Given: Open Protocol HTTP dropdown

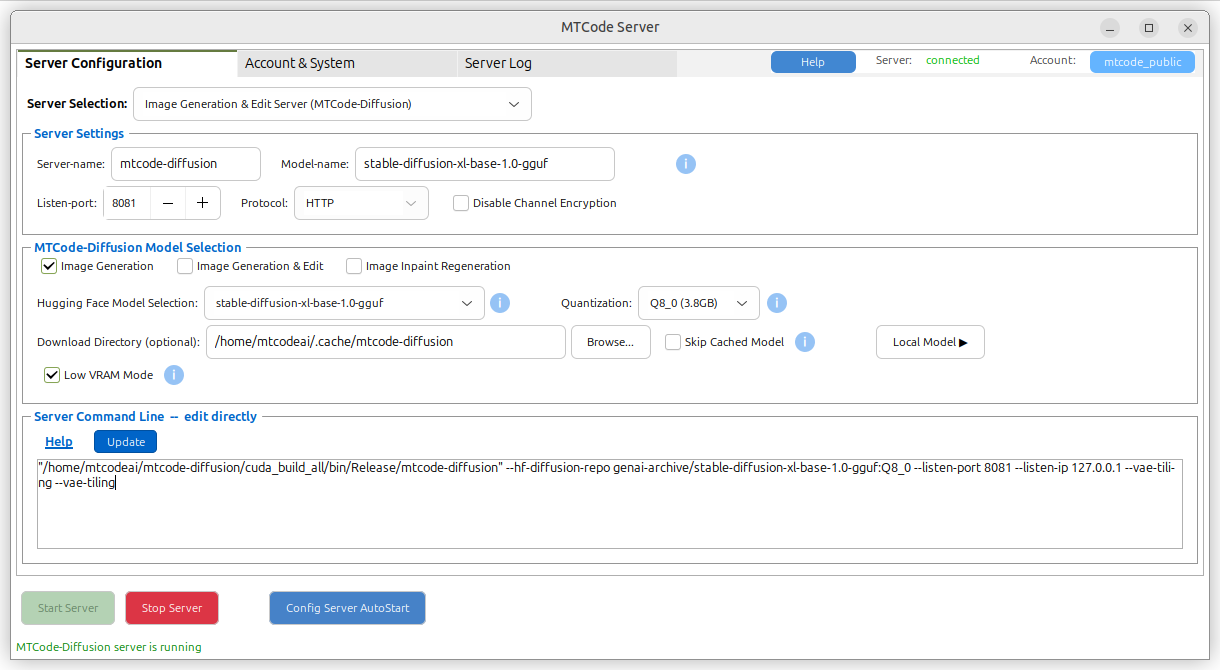Looking at the screenshot, I should [x=361, y=203].
